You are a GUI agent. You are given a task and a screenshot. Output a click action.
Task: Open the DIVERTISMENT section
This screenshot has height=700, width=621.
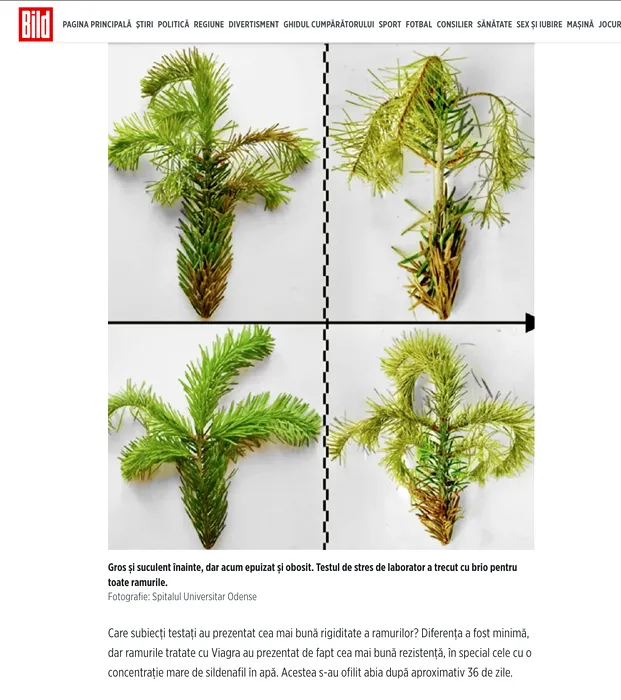254,25
